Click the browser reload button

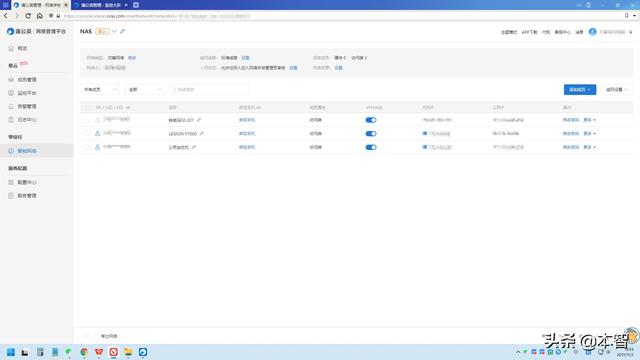coord(28,16)
